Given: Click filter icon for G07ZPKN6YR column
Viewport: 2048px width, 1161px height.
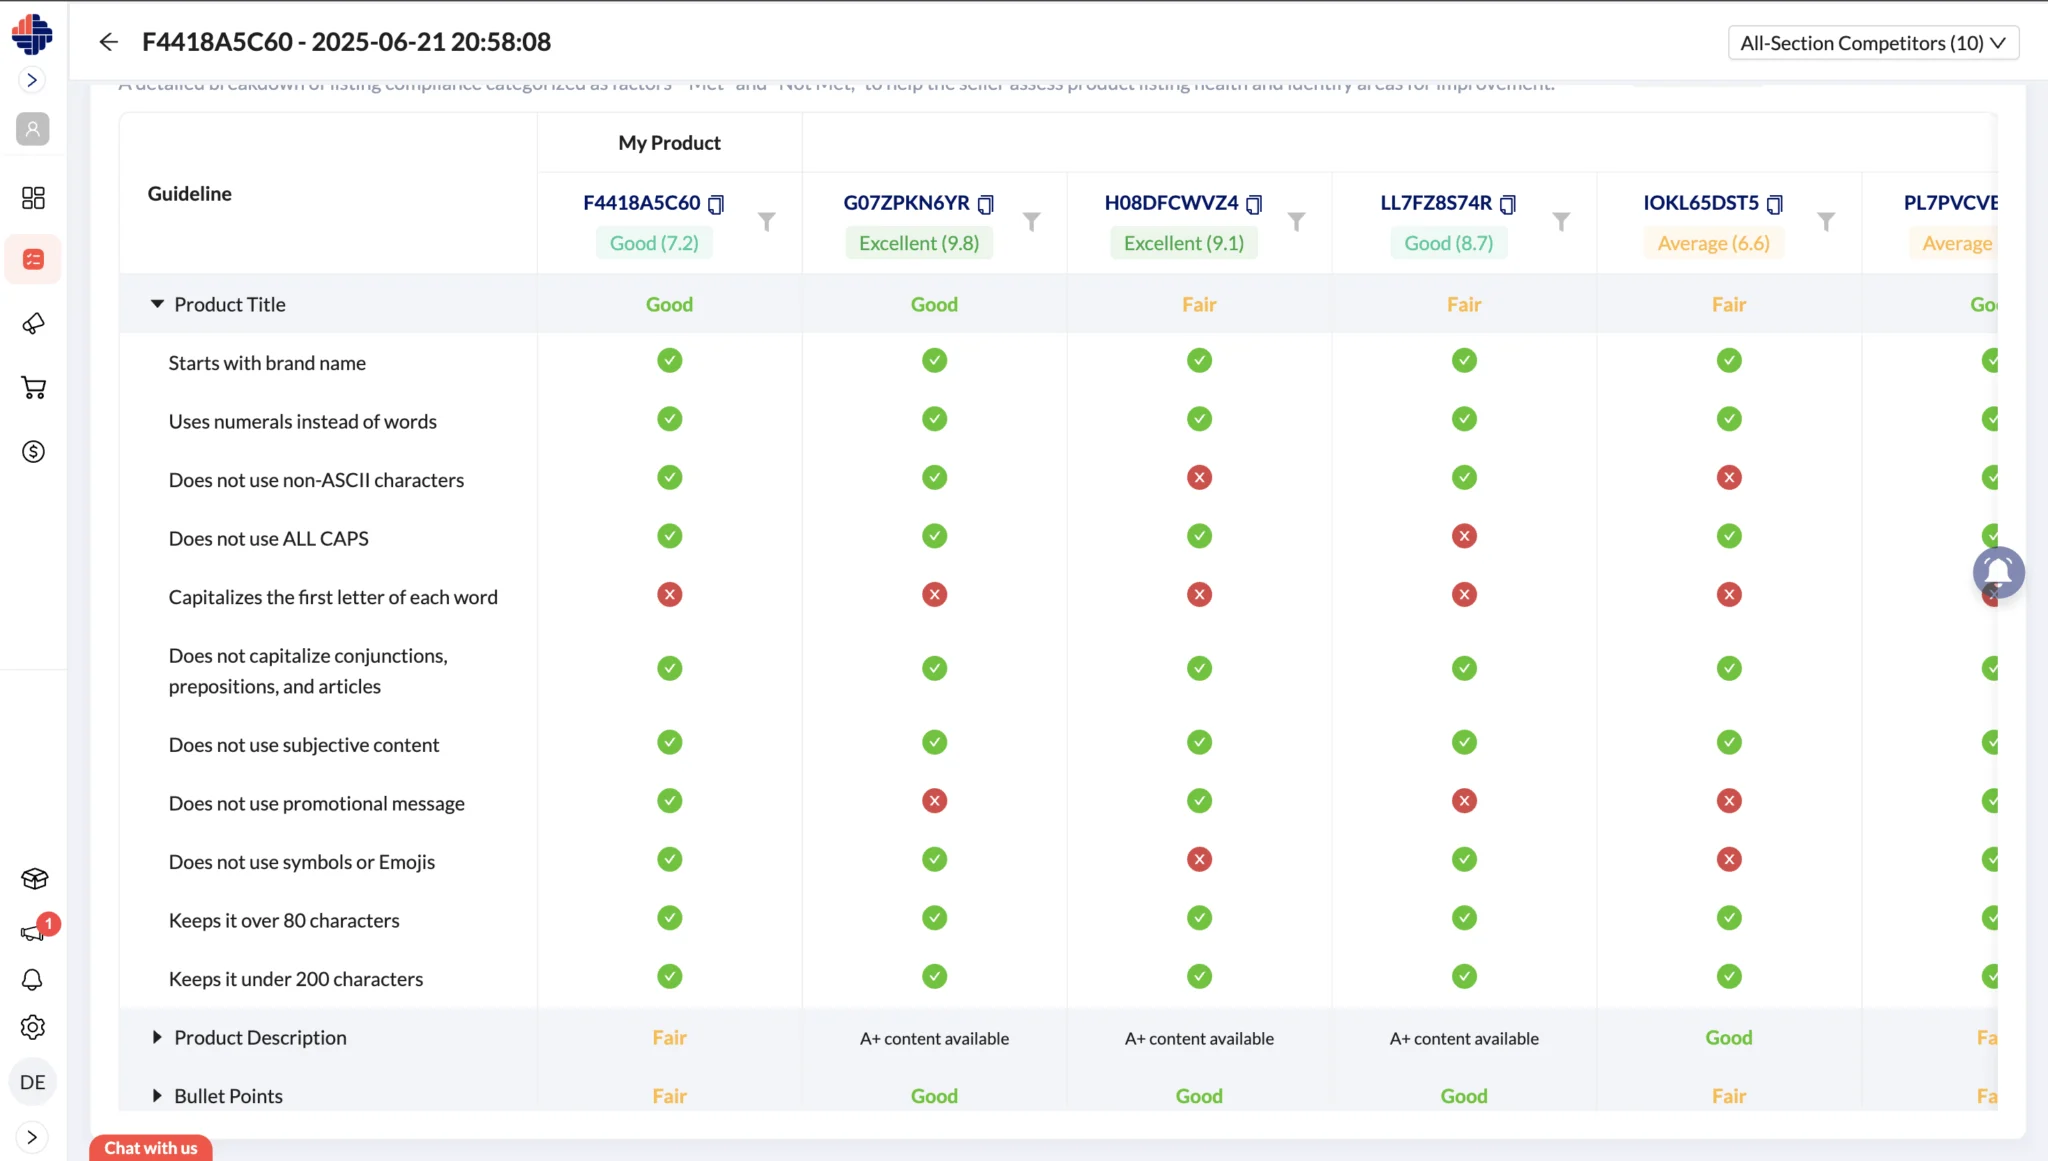Looking at the screenshot, I should coord(1031,221).
